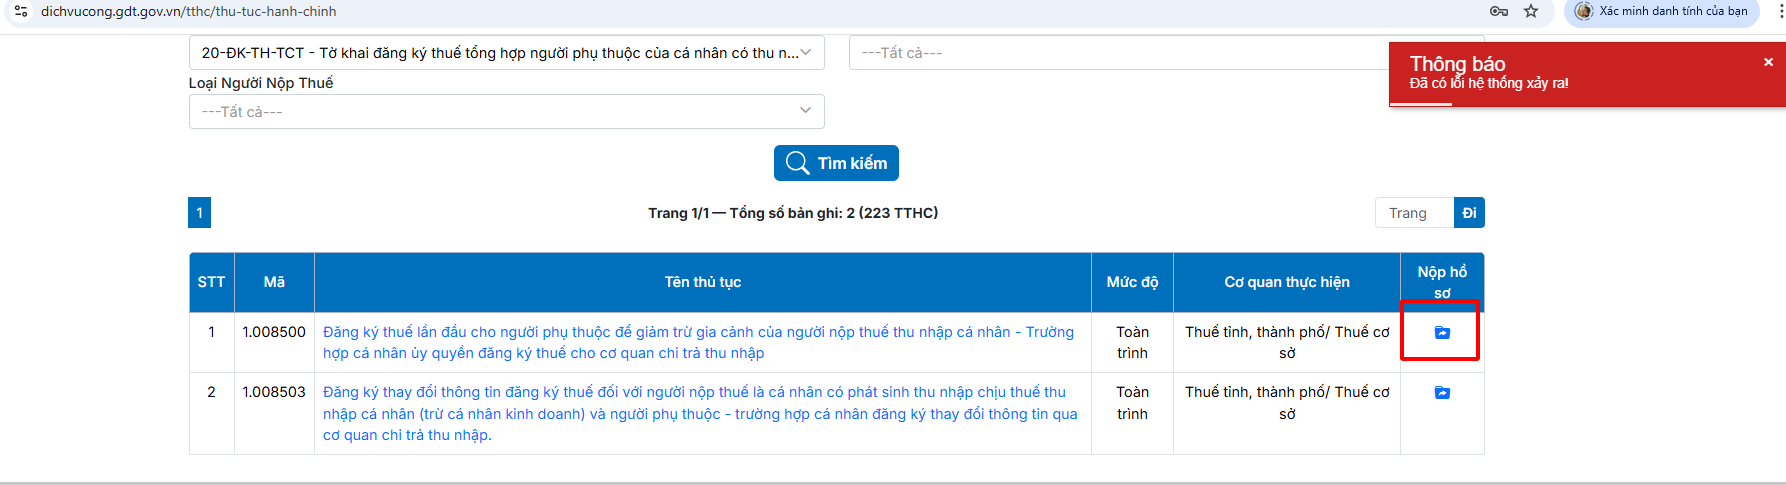Click the 'Tên thủ tục' column header
This screenshot has height=485, width=1786.
(x=702, y=282)
